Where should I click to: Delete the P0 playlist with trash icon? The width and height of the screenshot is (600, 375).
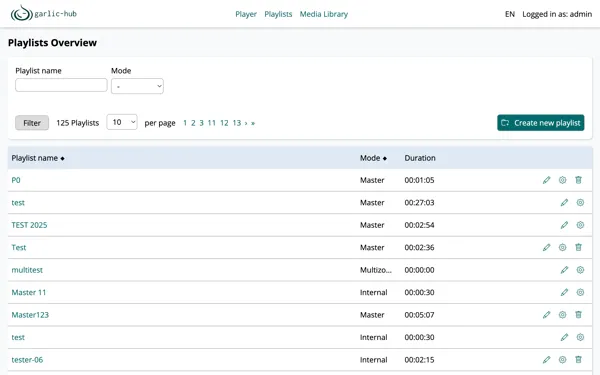(579, 180)
